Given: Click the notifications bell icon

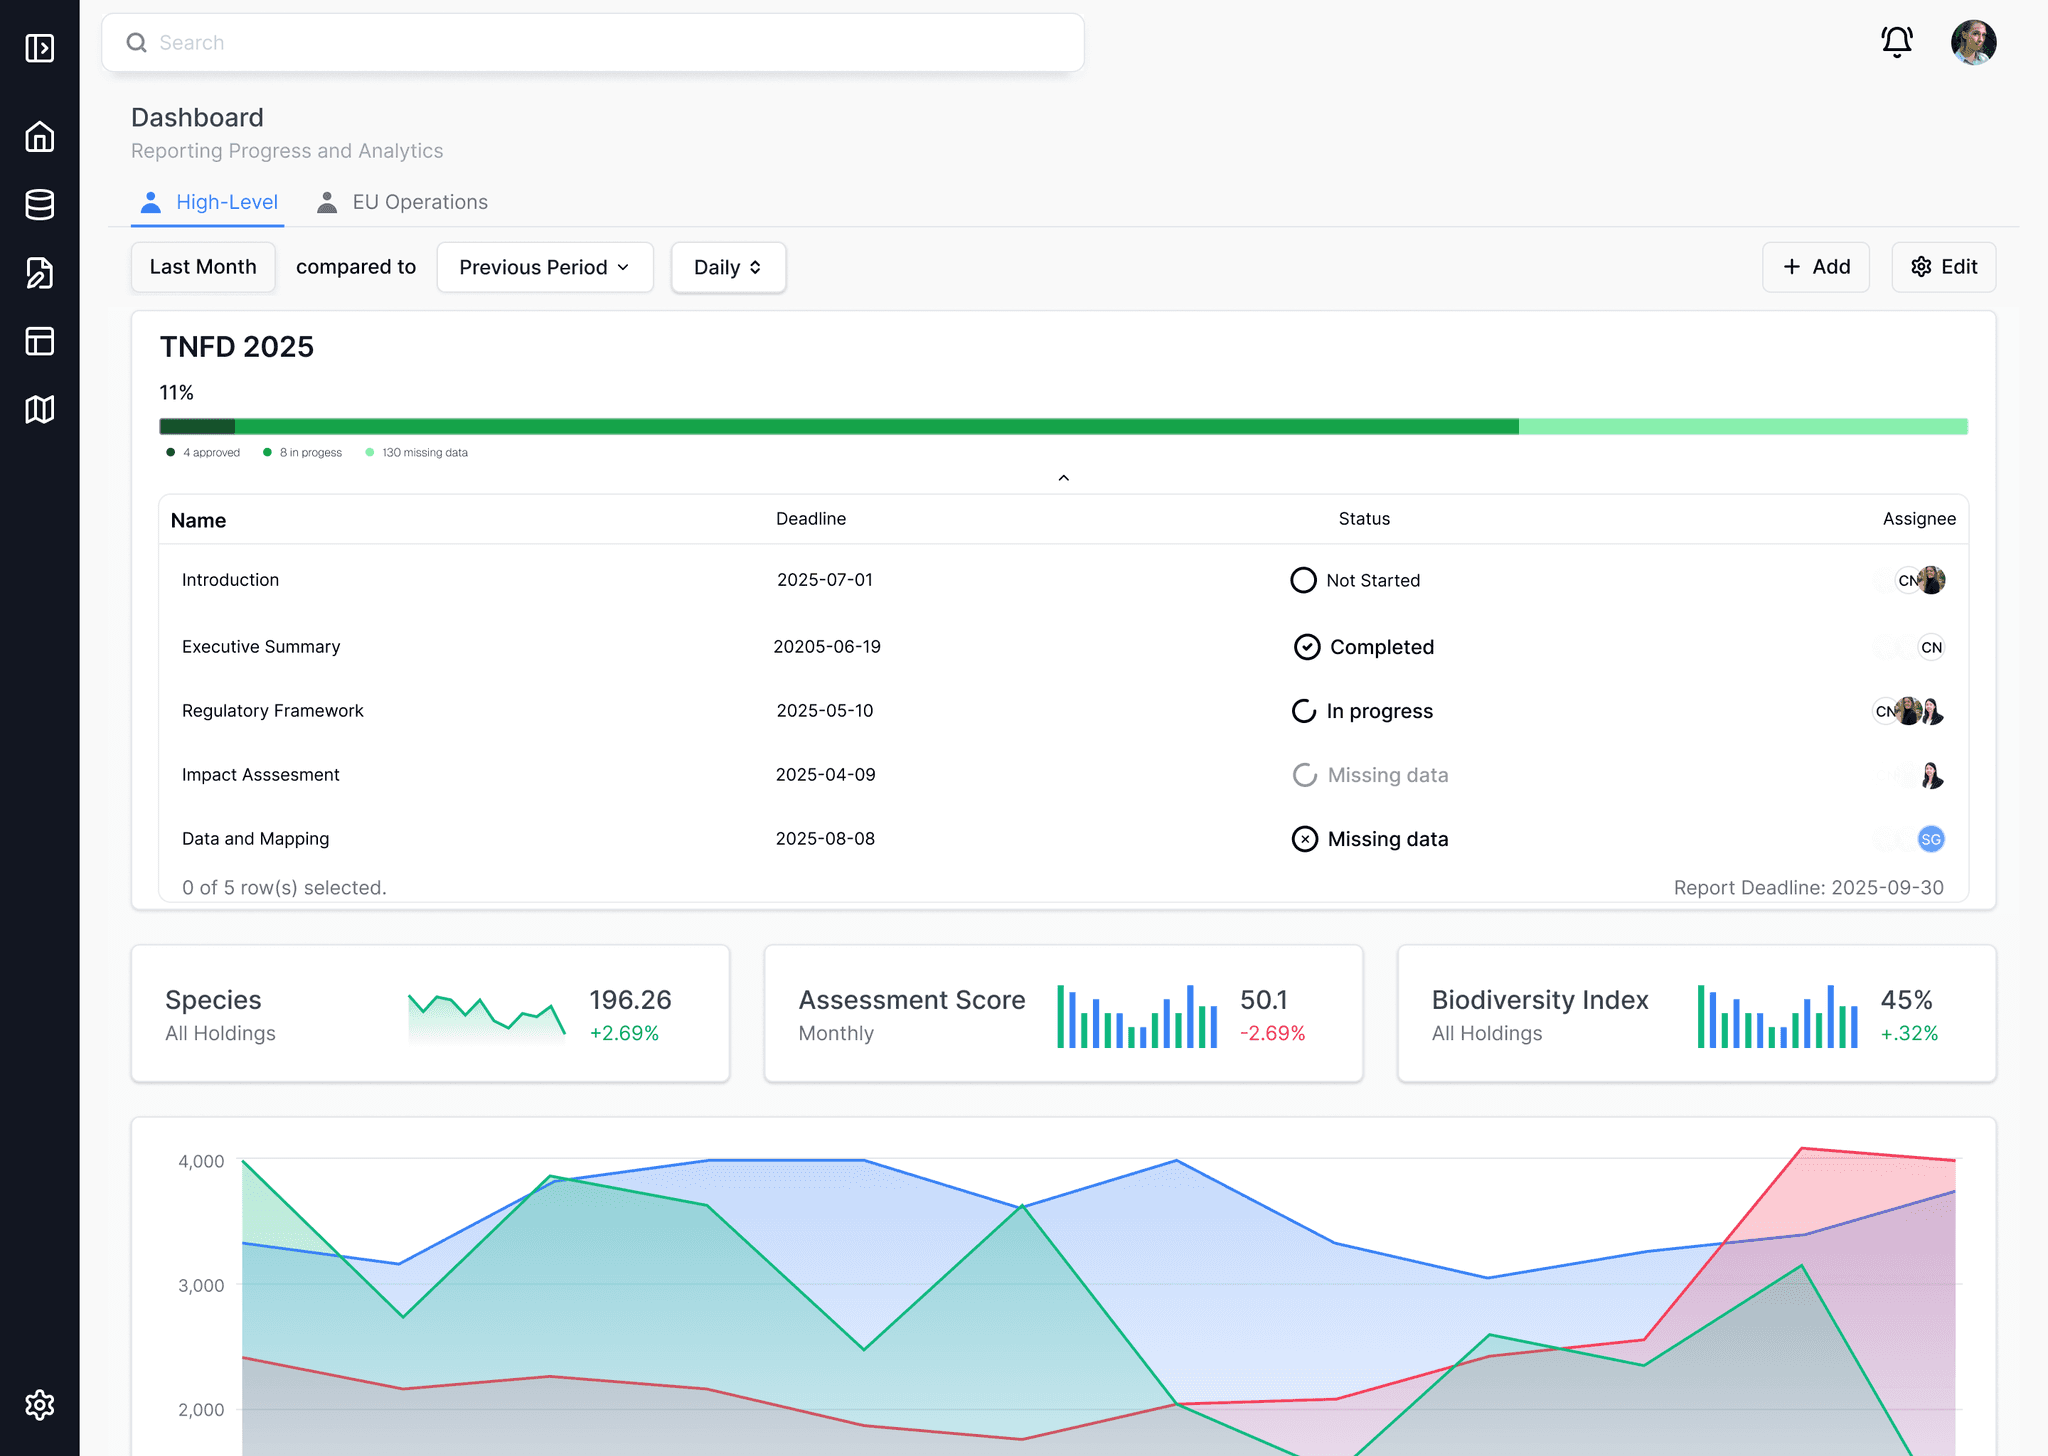Looking at the screenshot, I should tap(1896, 42).
